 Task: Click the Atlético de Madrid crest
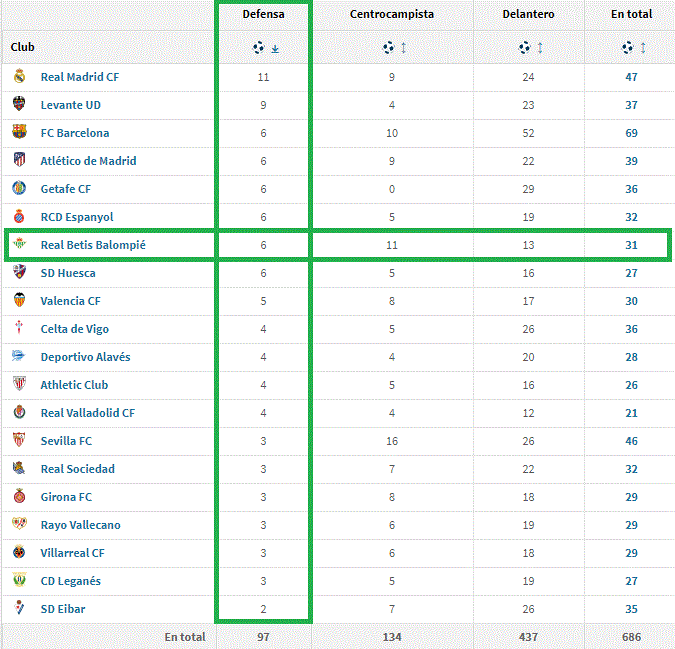point(19,161)
